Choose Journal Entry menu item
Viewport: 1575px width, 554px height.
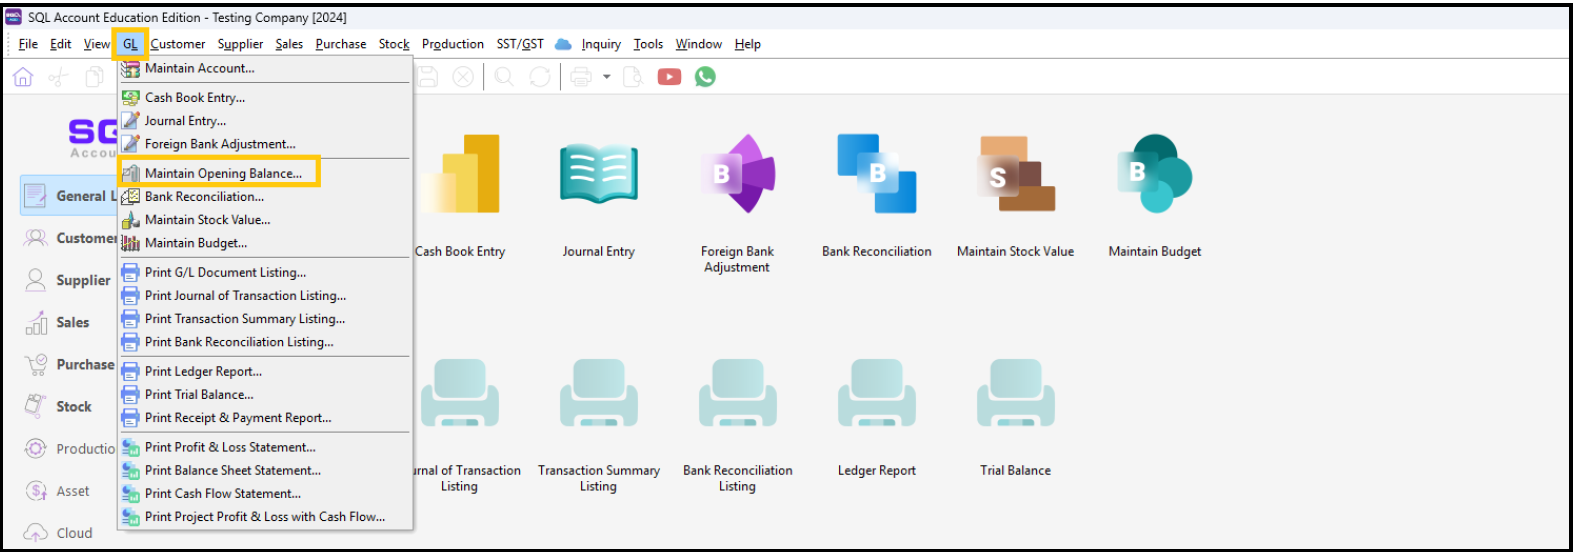(x=265, y=120)
